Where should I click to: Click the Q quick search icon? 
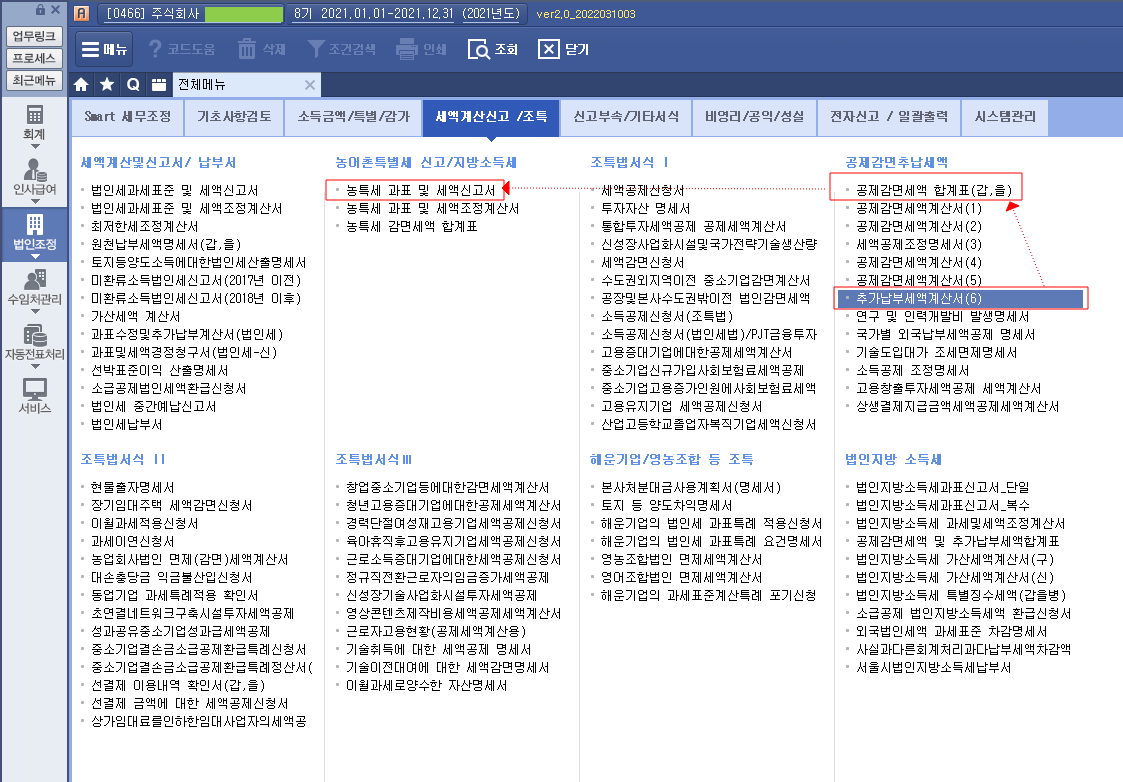pyautogui.click(x=132, y=84)
